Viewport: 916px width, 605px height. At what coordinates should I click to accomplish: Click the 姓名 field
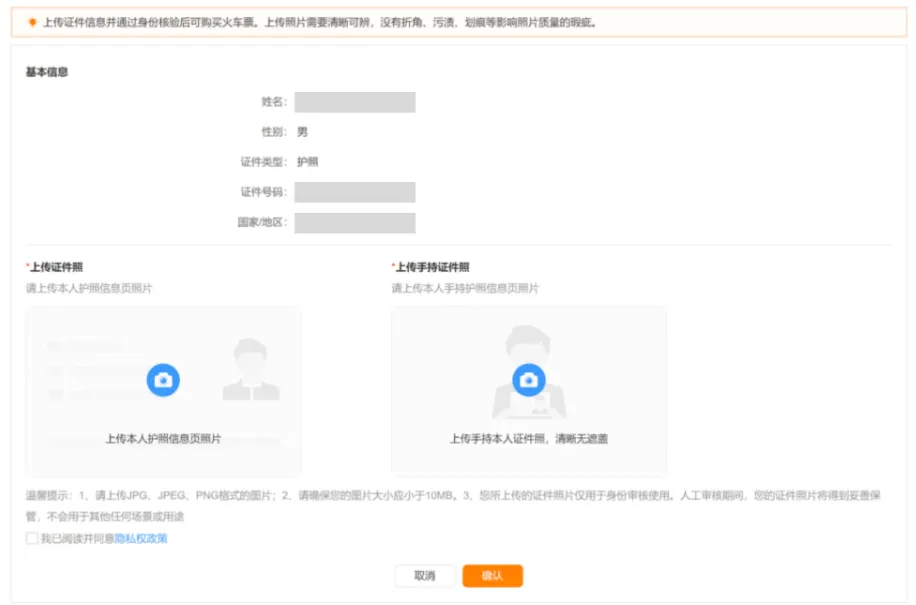pos(355,102)
